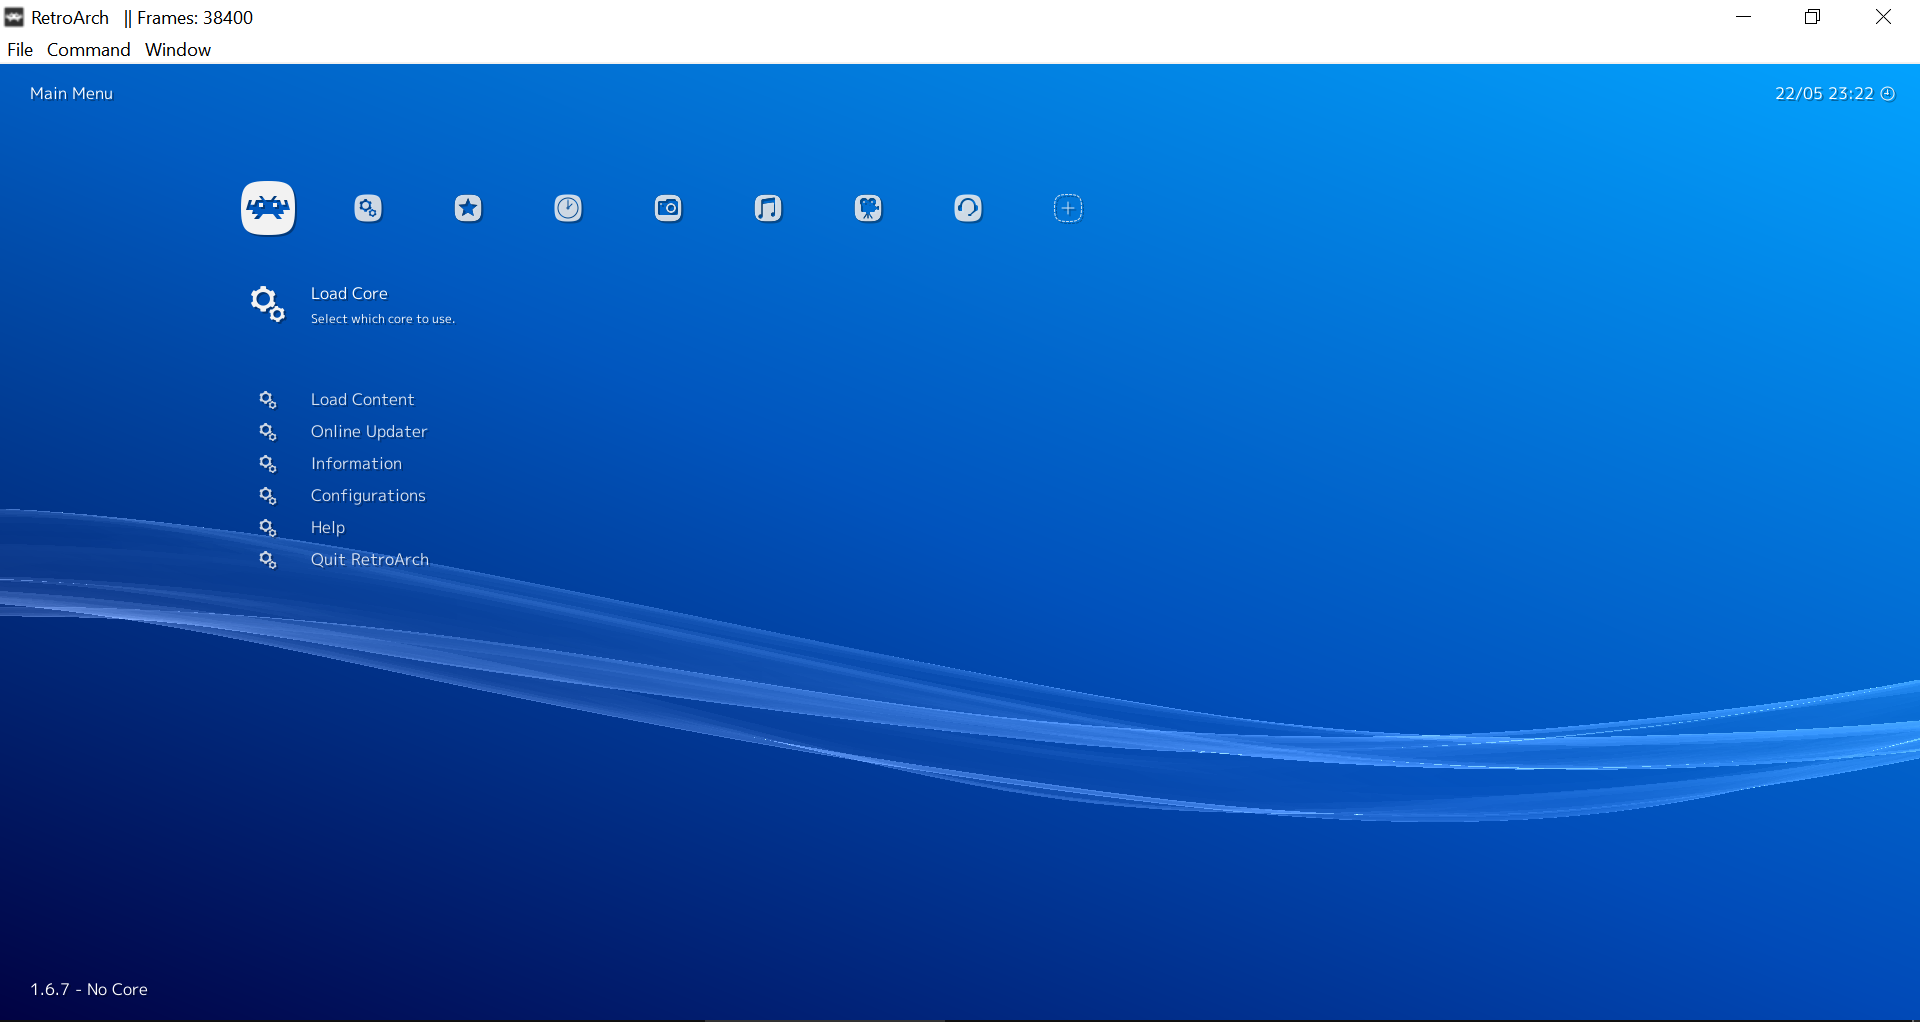Open the Music note icon tab

(x=768, y=208)
